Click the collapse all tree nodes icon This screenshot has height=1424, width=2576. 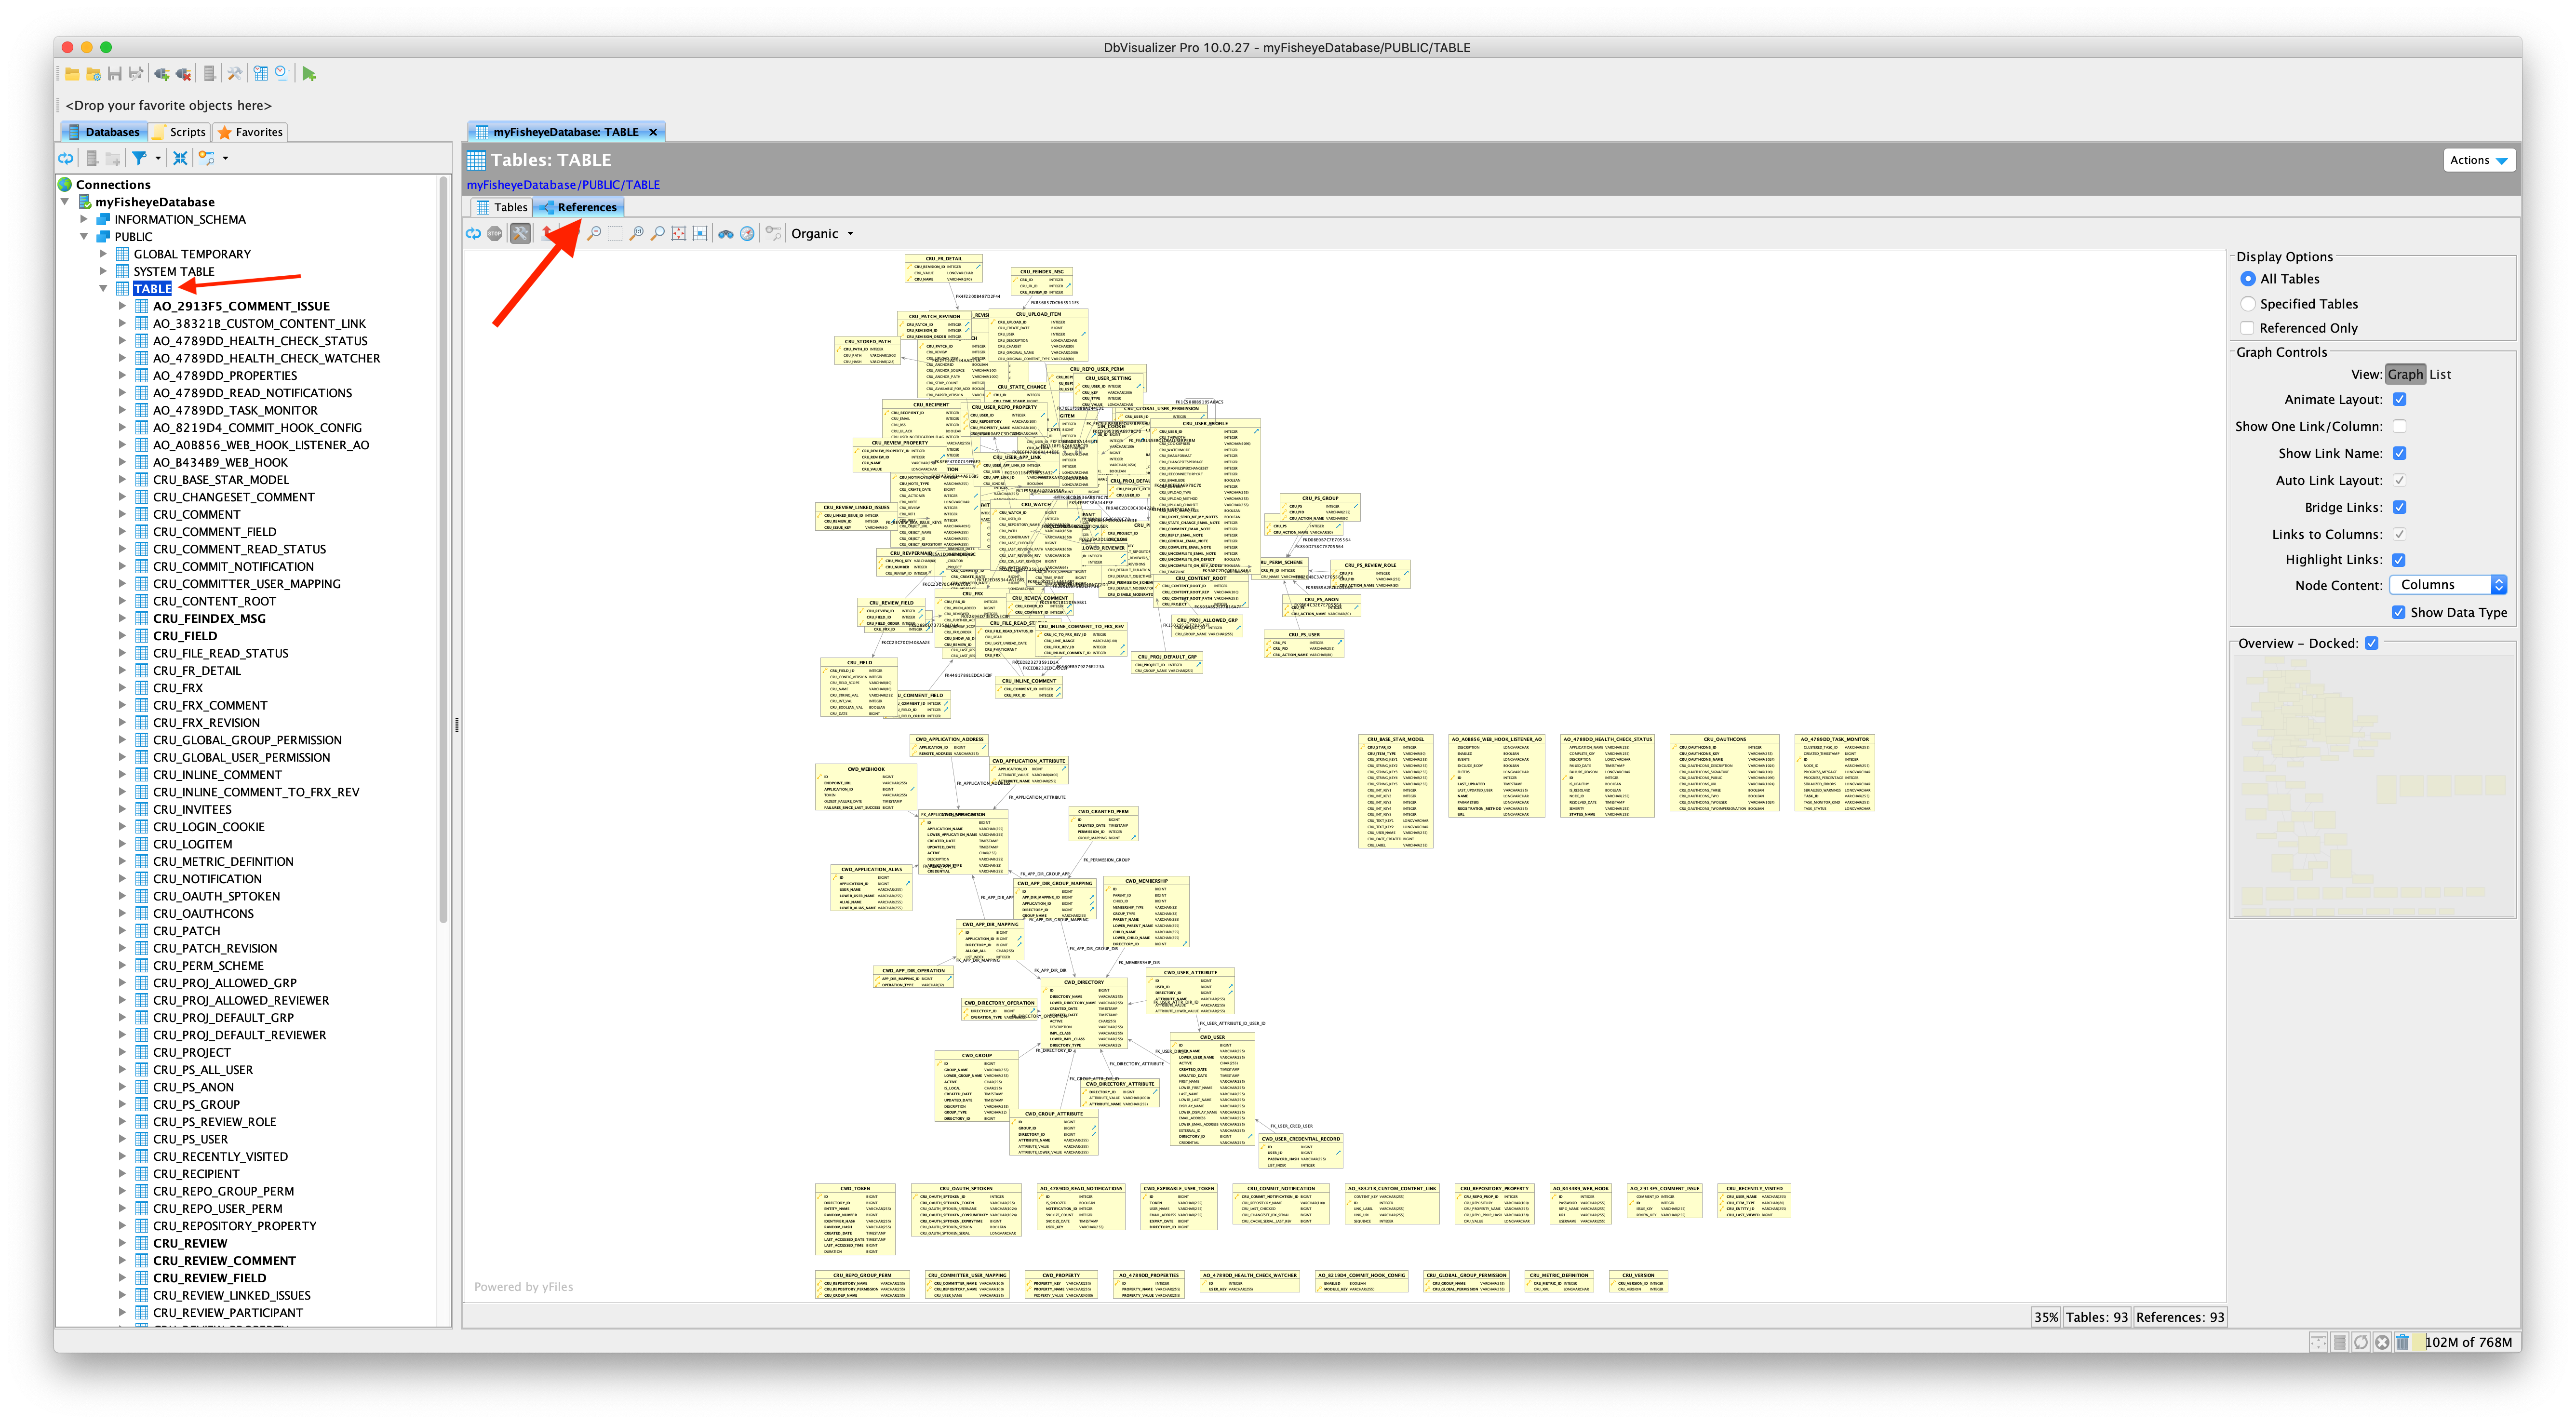pyautogui.click(x=180, y=158)
